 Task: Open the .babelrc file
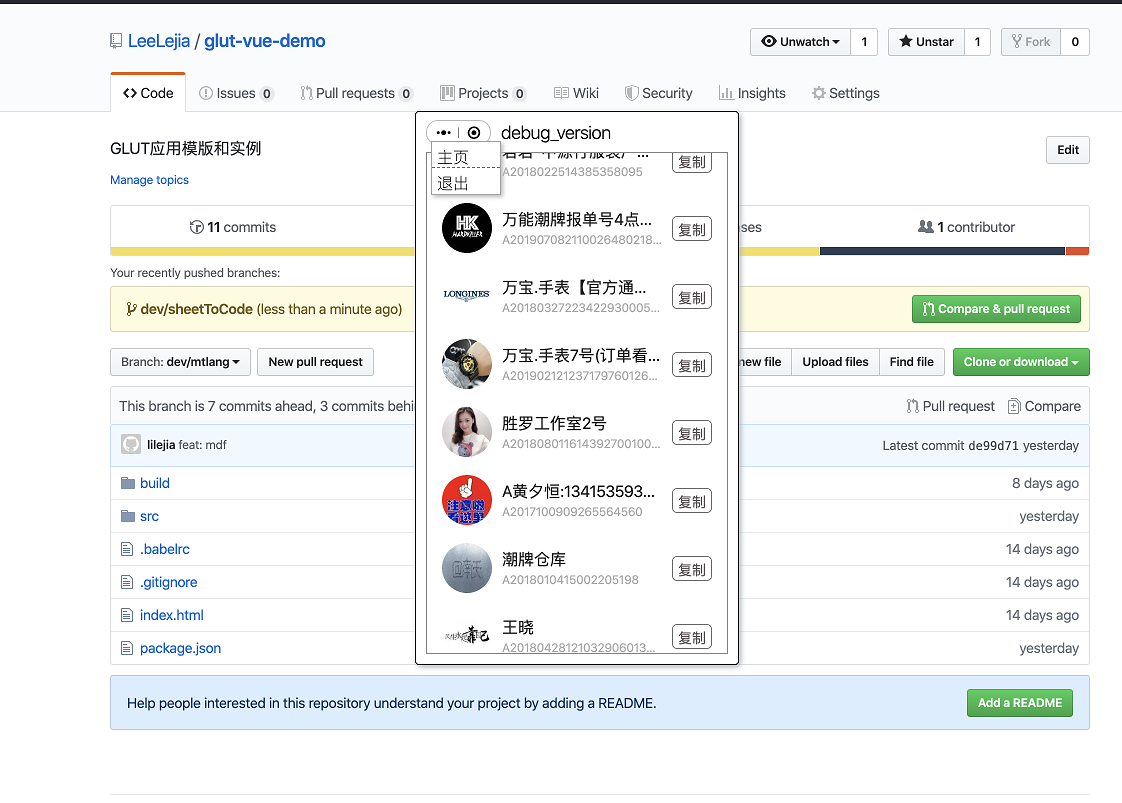(x=165, y=549)
